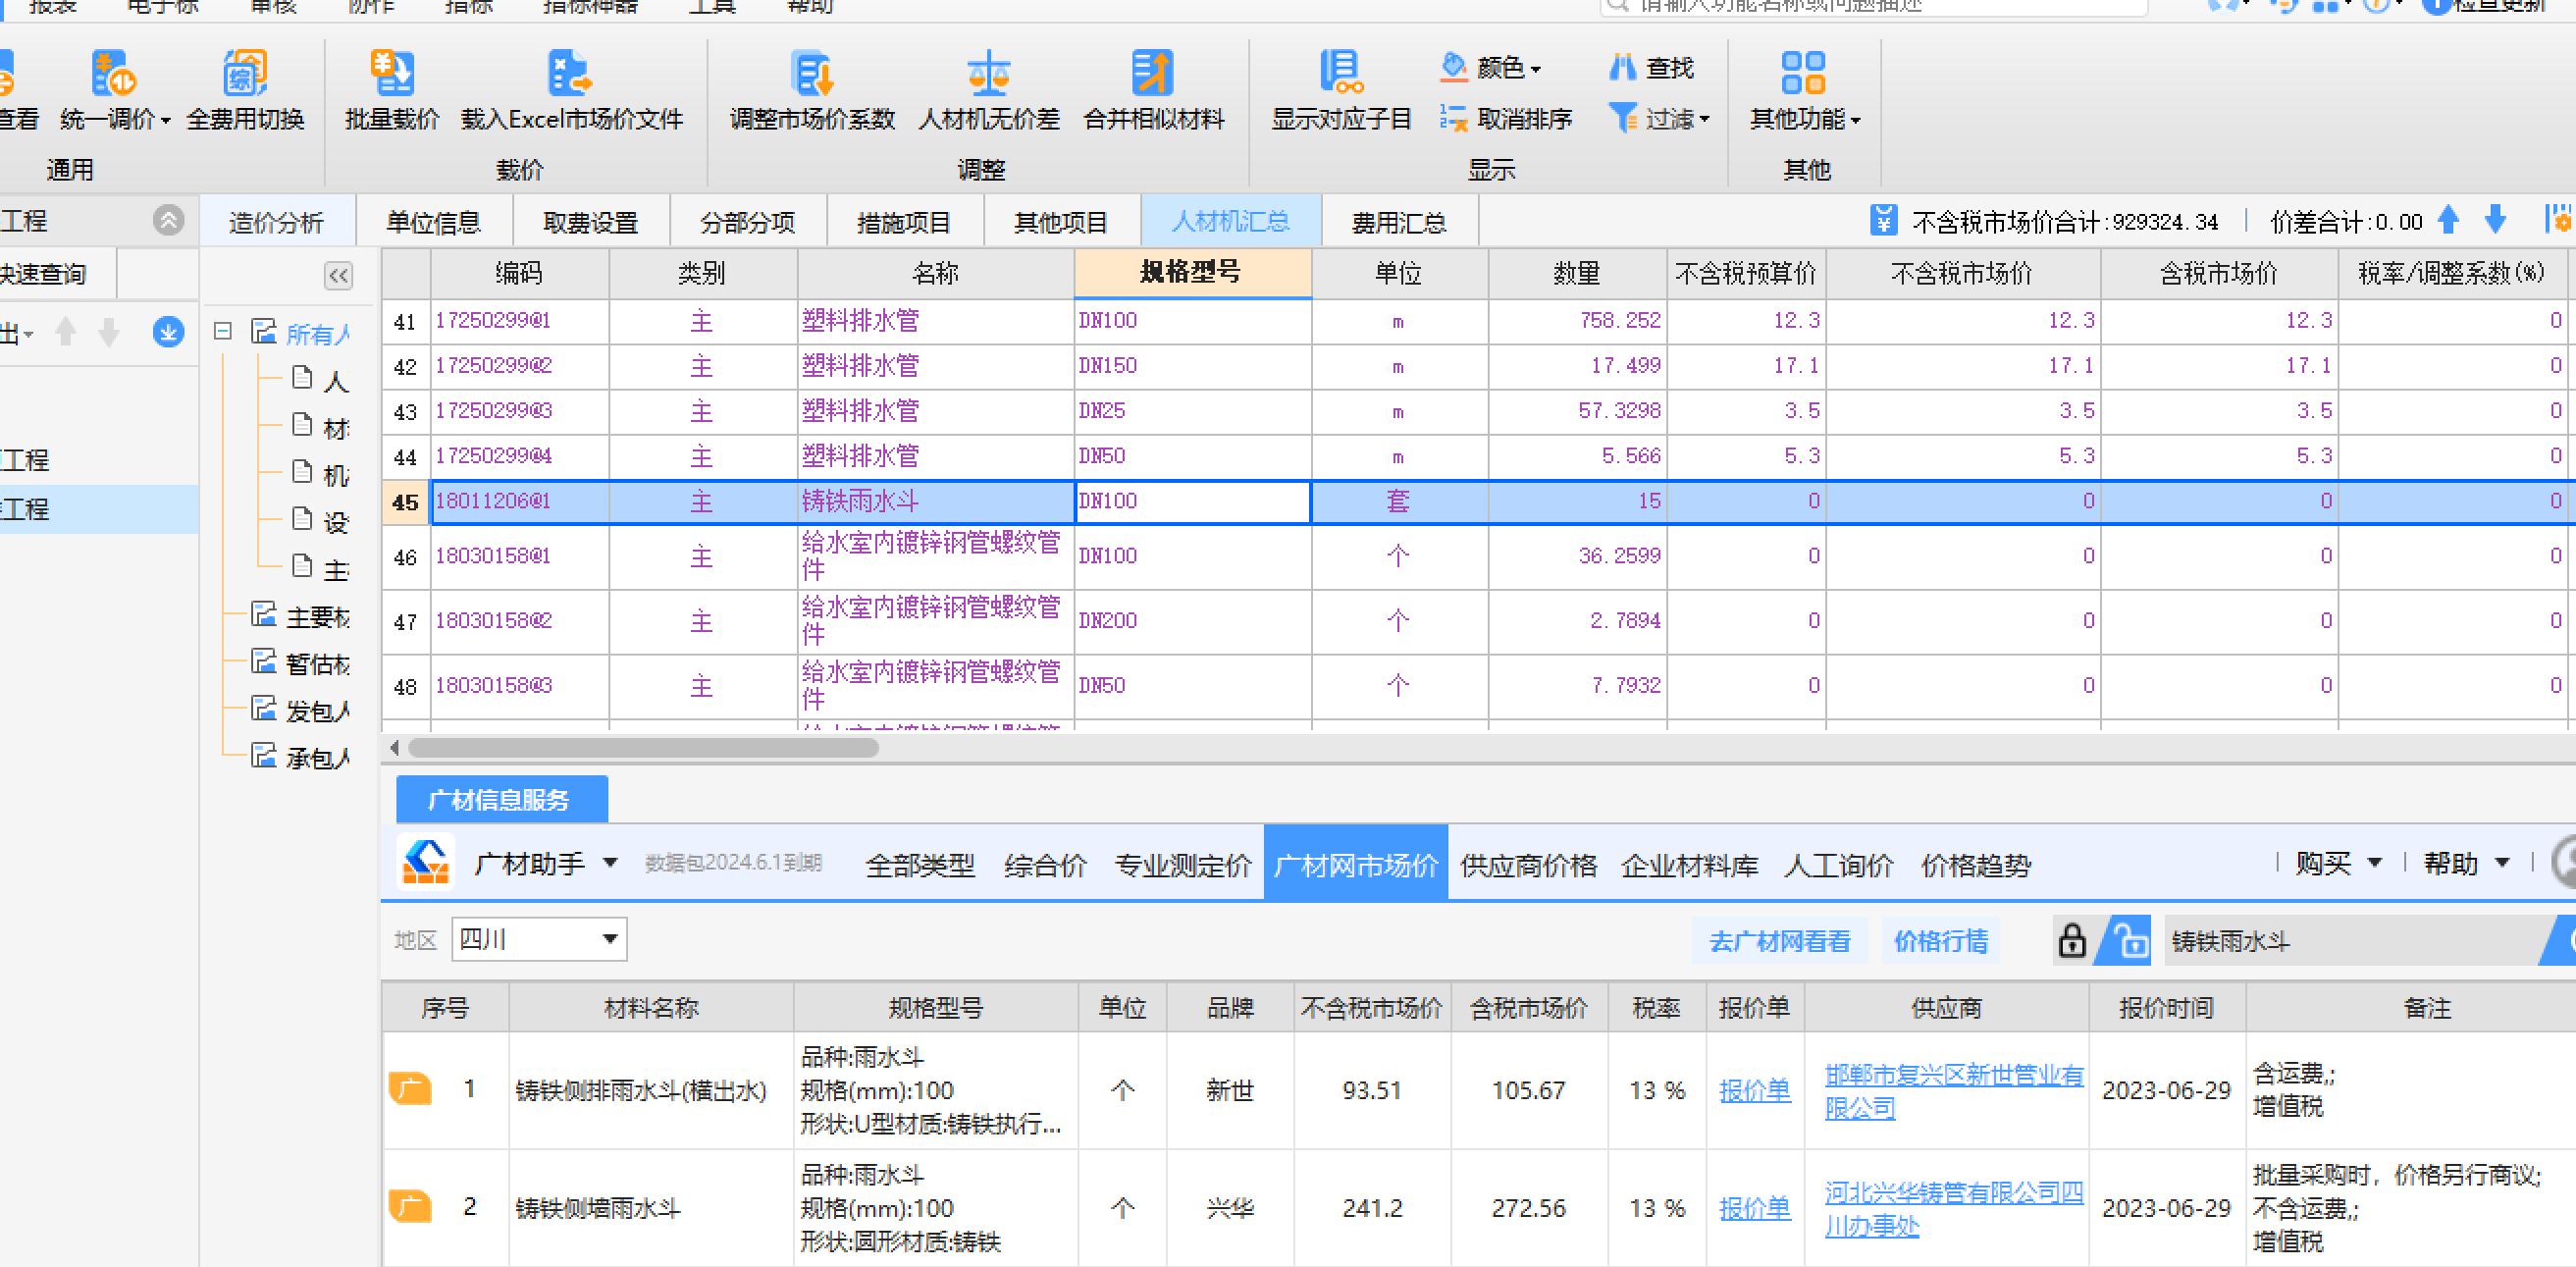Click the 规格型号 column header
This screenshot has width=2576, height=1267.
pos(1192,272)
